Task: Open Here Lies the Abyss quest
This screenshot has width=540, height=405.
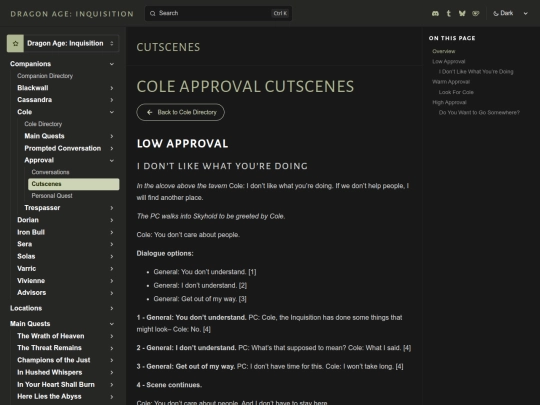Action: click(x=49, y=397)
